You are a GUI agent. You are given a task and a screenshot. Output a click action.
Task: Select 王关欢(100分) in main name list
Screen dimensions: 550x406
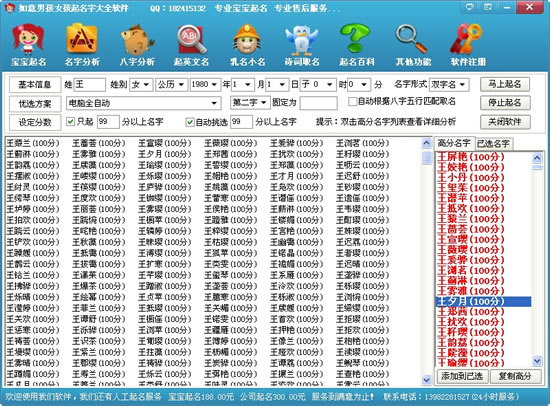click(x=33, y=319)
